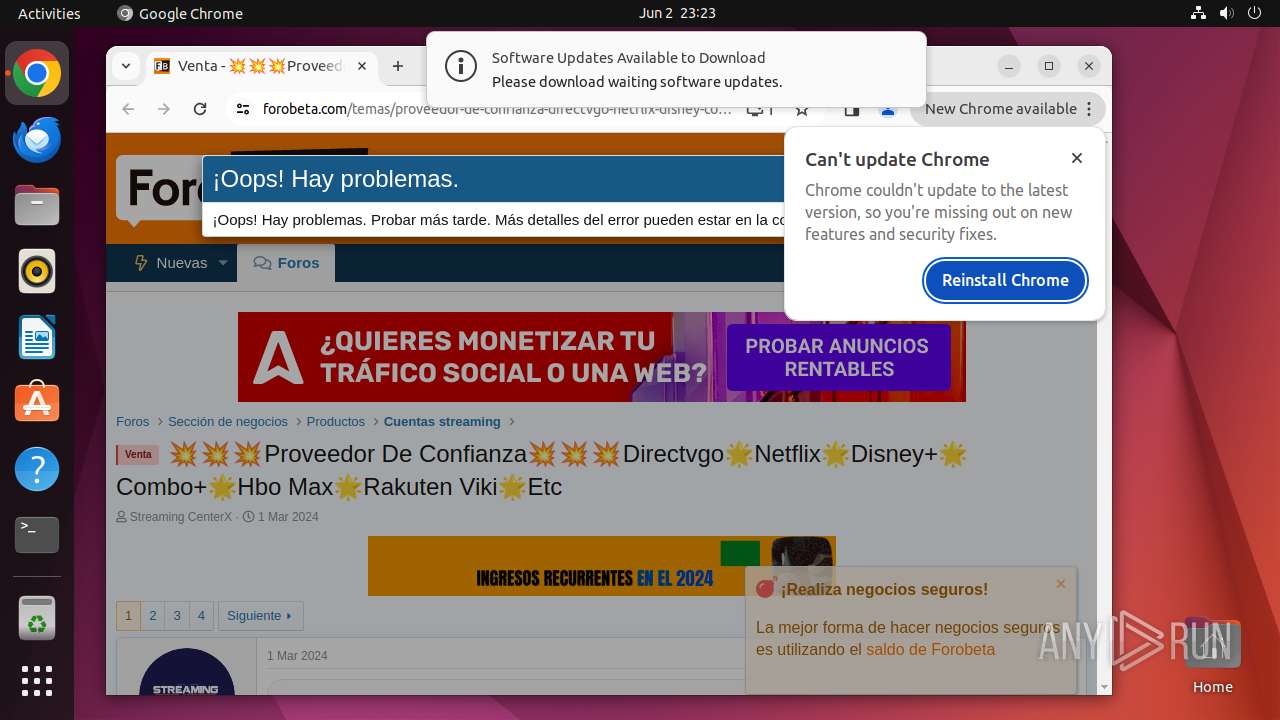Screen dimensions: 1280x720
Task: Click the monetizar tráfico banner ad
Action: point(602,357)
